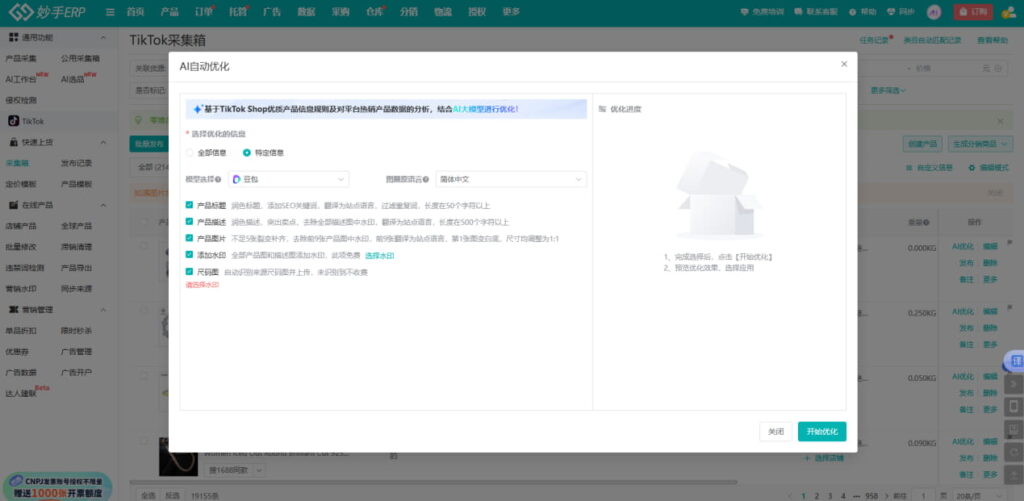Click the 快速上货 section icon in sidebar

click(13, 142)
